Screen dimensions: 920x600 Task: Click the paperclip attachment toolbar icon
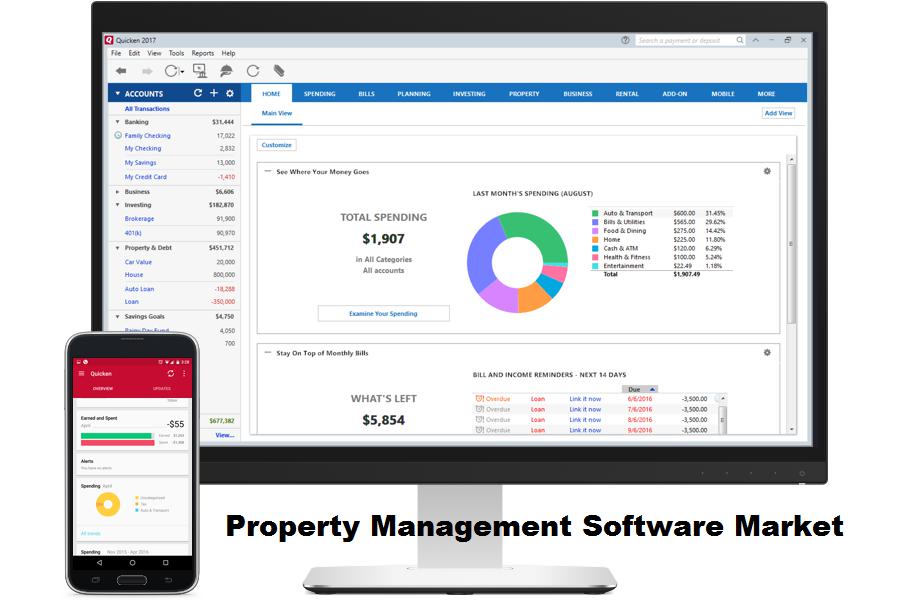[x=279, y=71]
